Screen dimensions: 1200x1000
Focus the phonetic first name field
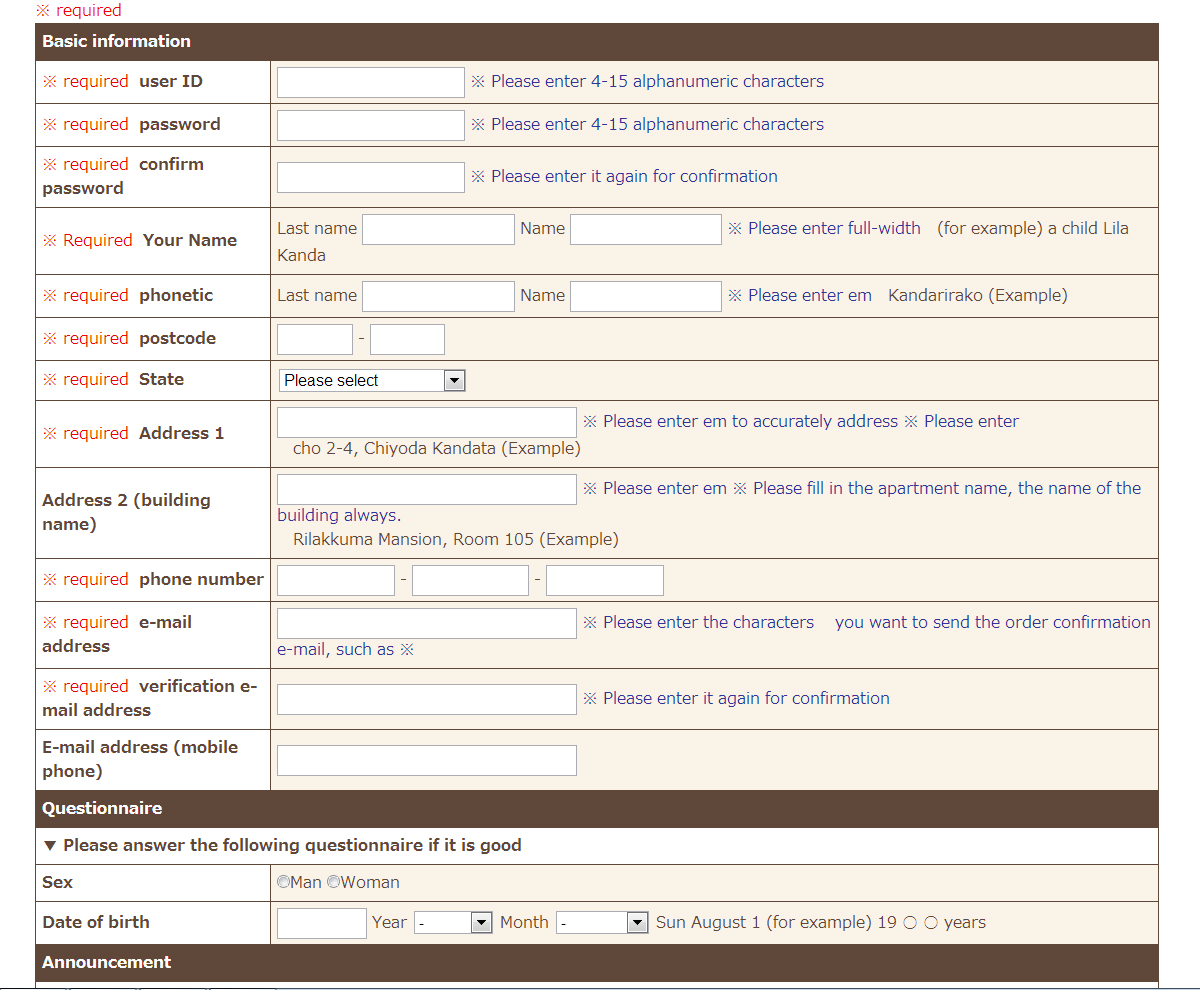click(645, 296)
